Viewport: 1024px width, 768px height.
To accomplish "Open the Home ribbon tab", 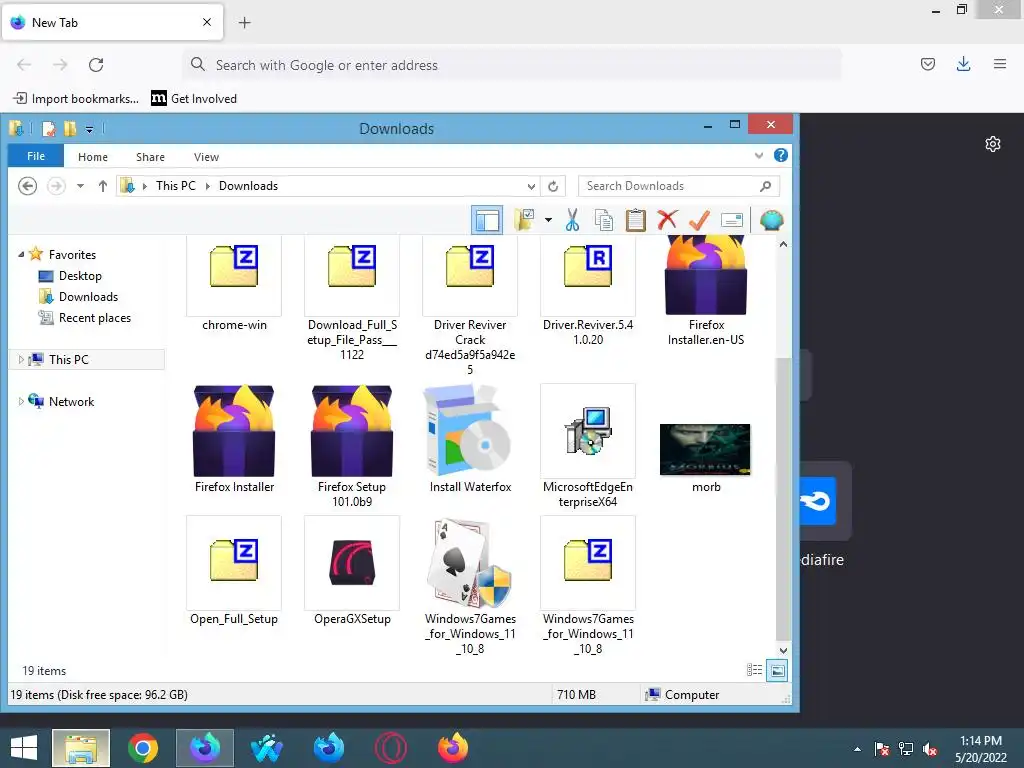I will click(x=93, y=157).
